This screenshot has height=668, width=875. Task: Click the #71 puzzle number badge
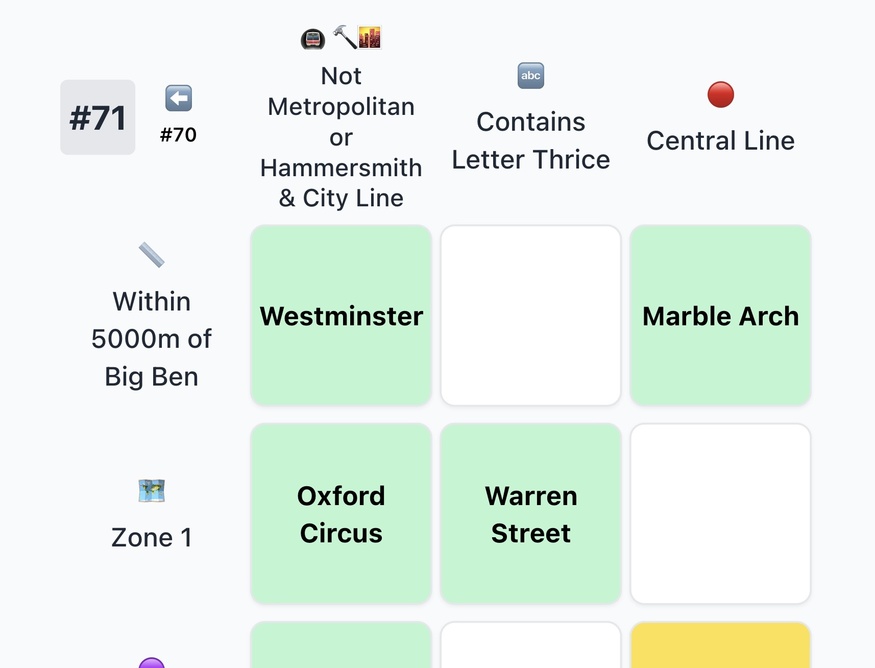point(98,118)
